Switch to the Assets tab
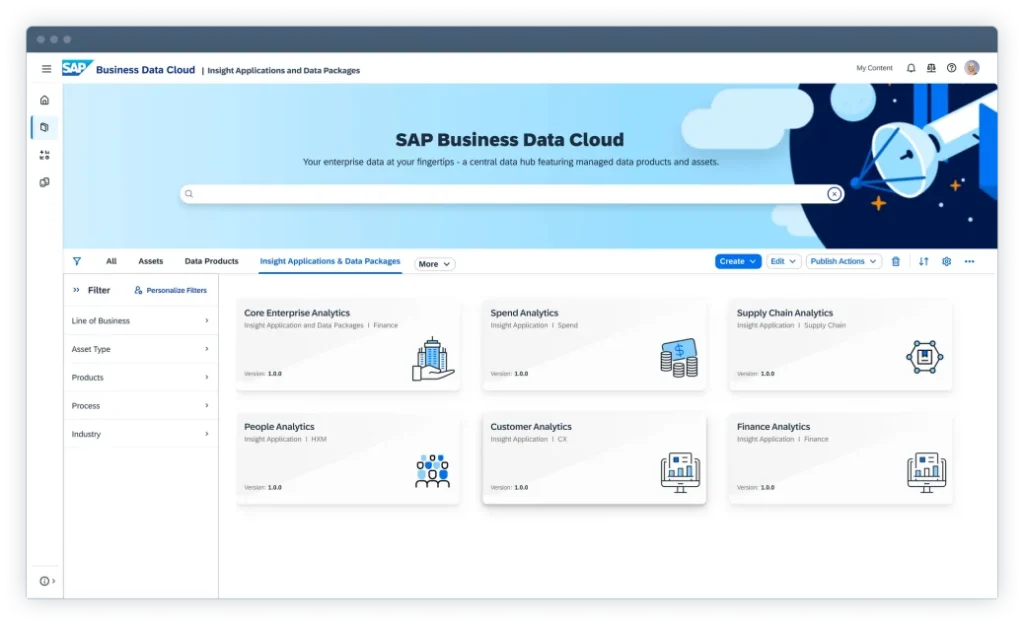Image resolution: width=1024 pixels, height=625 pixels. 150,261
